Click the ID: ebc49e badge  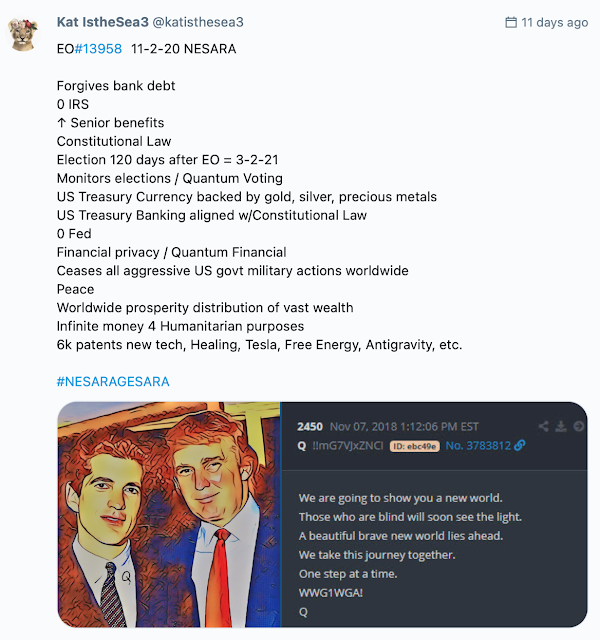click(413, 445)
